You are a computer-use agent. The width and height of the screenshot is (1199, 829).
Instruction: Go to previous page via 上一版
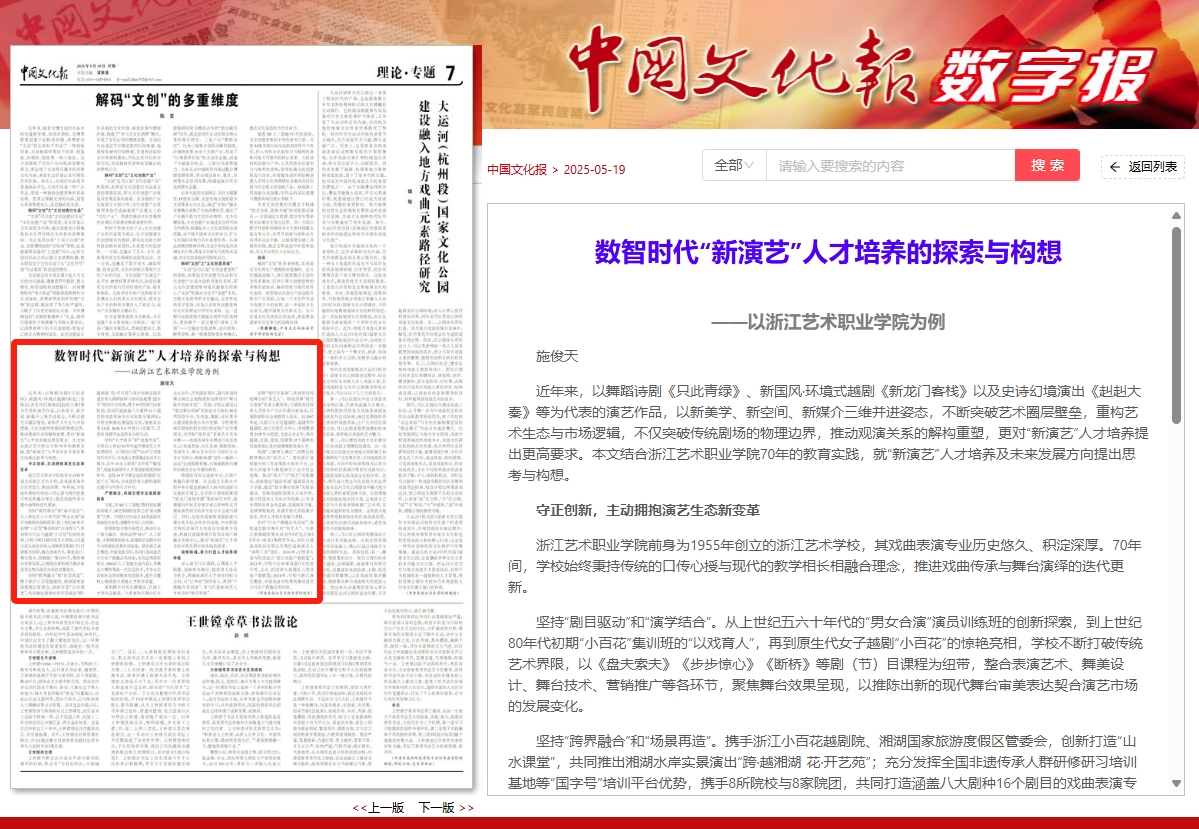click(386, 808)
